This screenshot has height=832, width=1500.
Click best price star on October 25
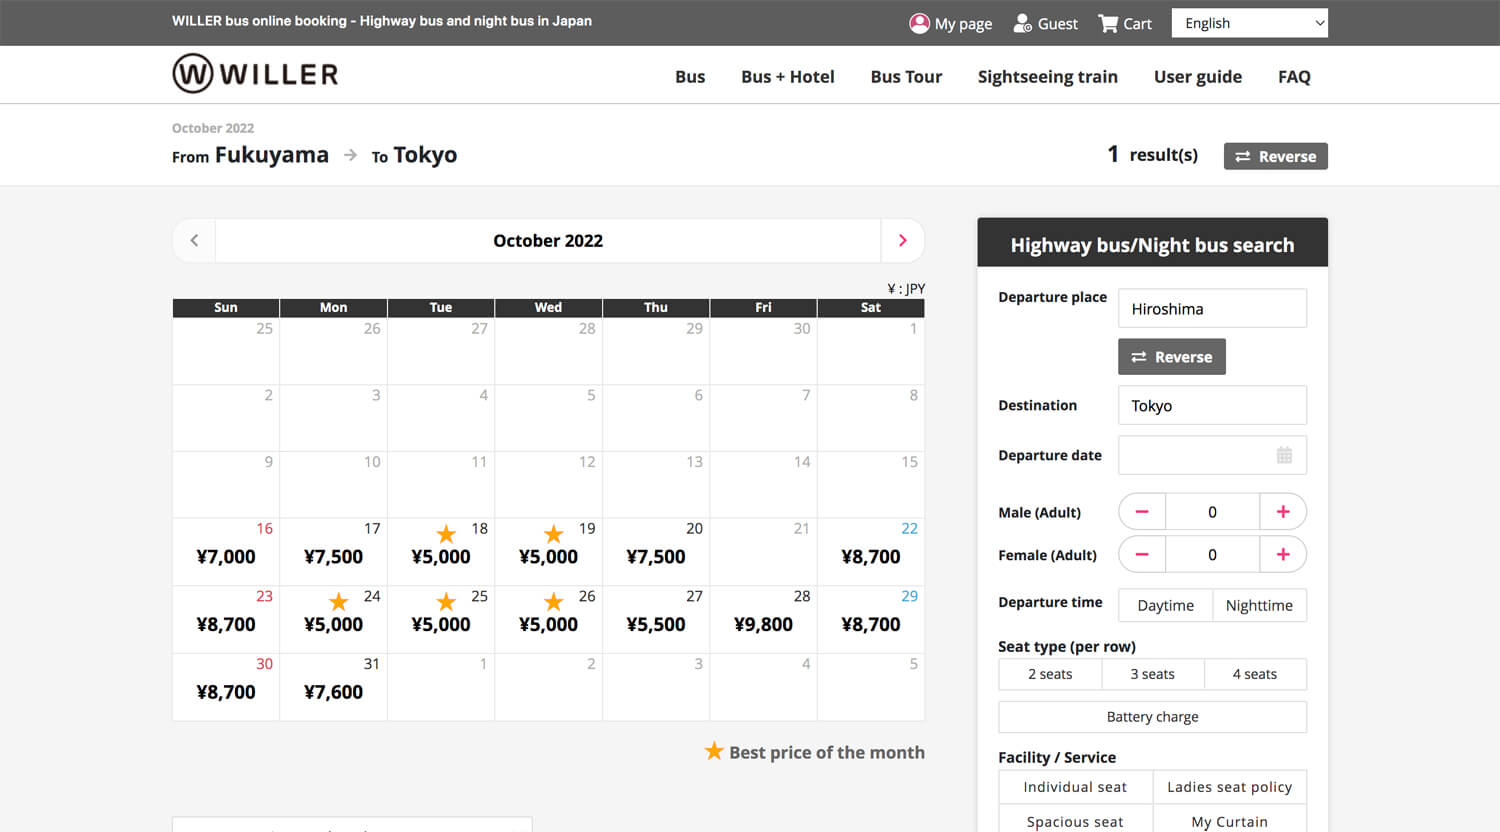[446, 601]
